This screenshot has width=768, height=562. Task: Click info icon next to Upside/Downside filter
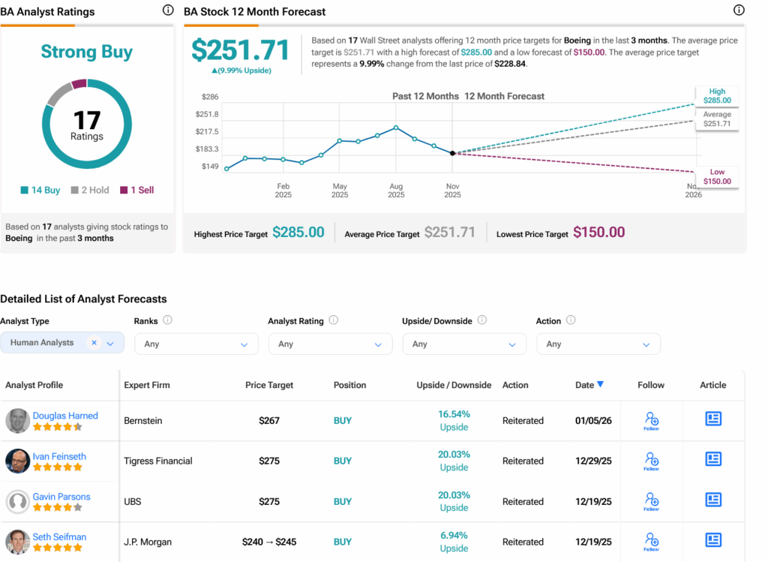click(482, 321)
